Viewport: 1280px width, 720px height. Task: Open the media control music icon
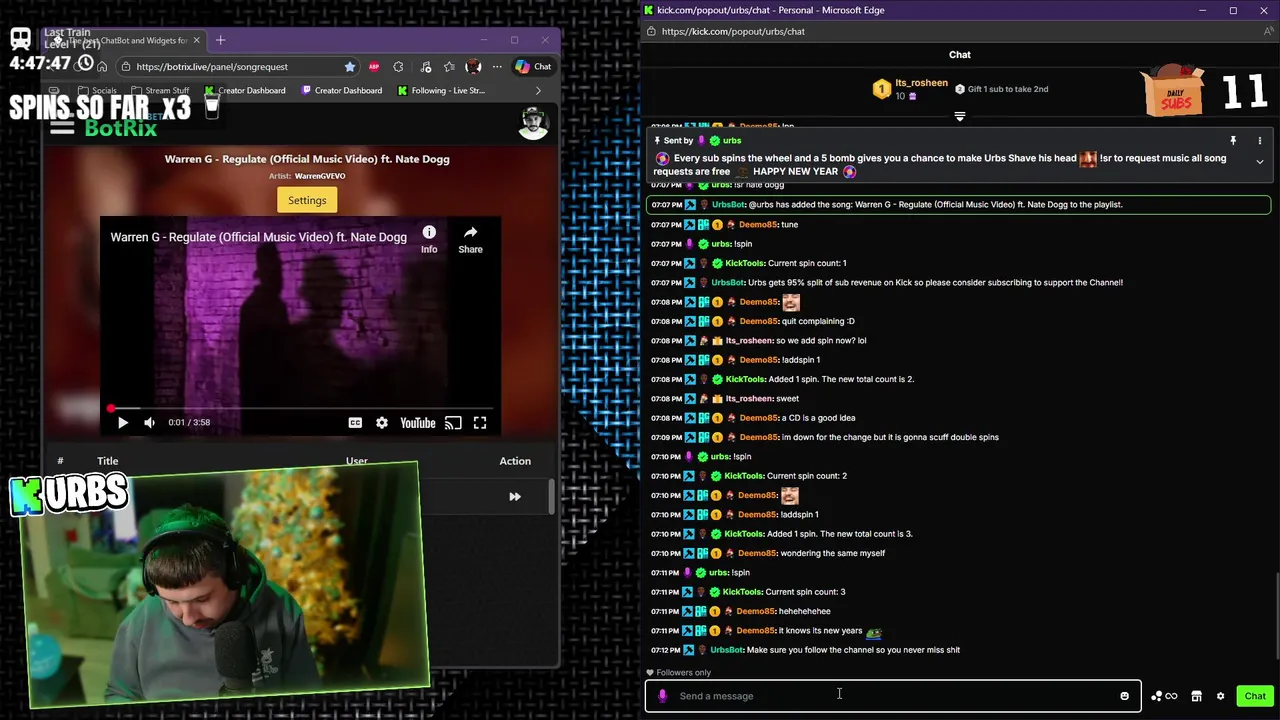pos(426,67)
